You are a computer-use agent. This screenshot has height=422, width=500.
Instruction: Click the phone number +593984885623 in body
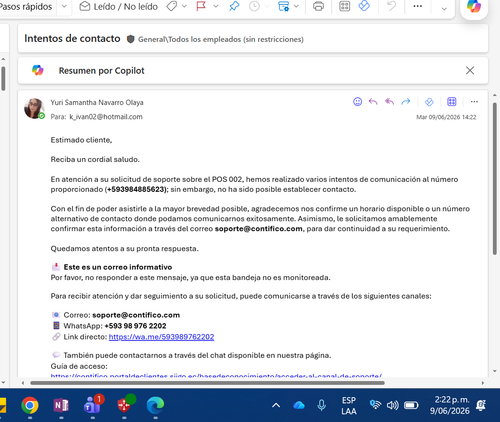(x=136, y=189)
